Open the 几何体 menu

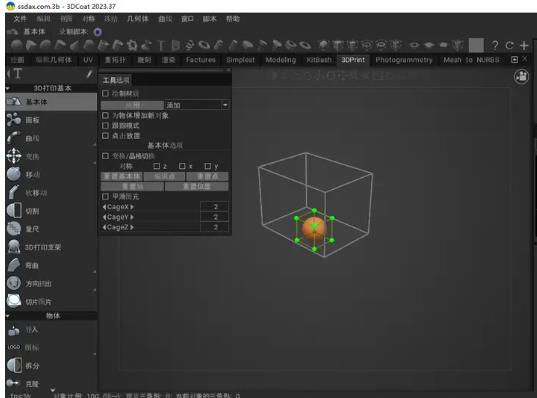point(138,19)
